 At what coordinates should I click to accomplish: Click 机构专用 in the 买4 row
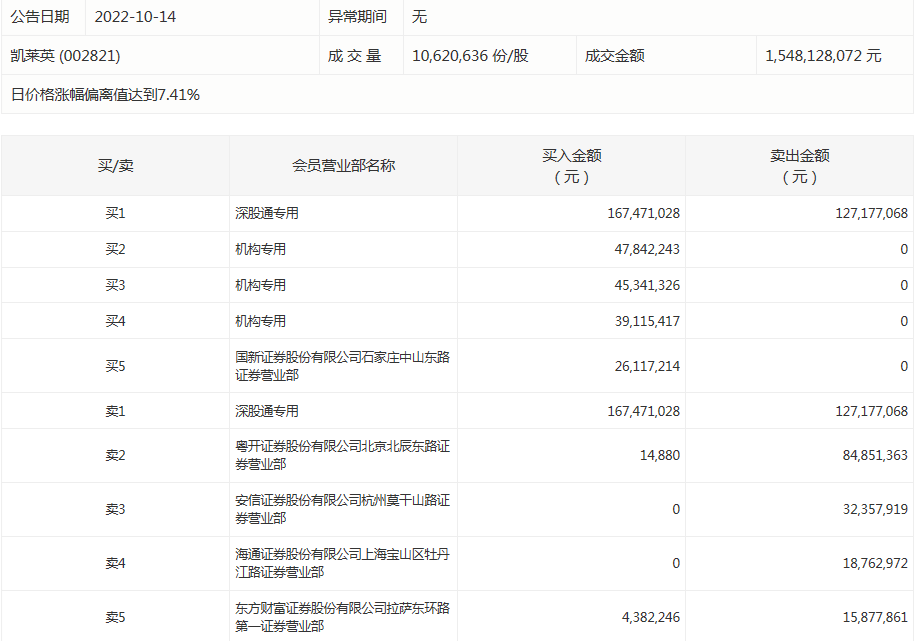(x=261, y=321)
